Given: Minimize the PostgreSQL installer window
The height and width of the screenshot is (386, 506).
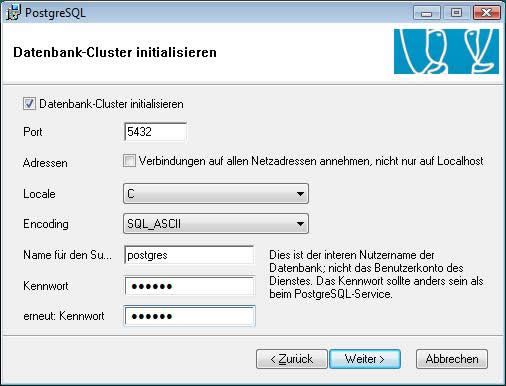Looking at the screenshot, I should click(426, 13).
